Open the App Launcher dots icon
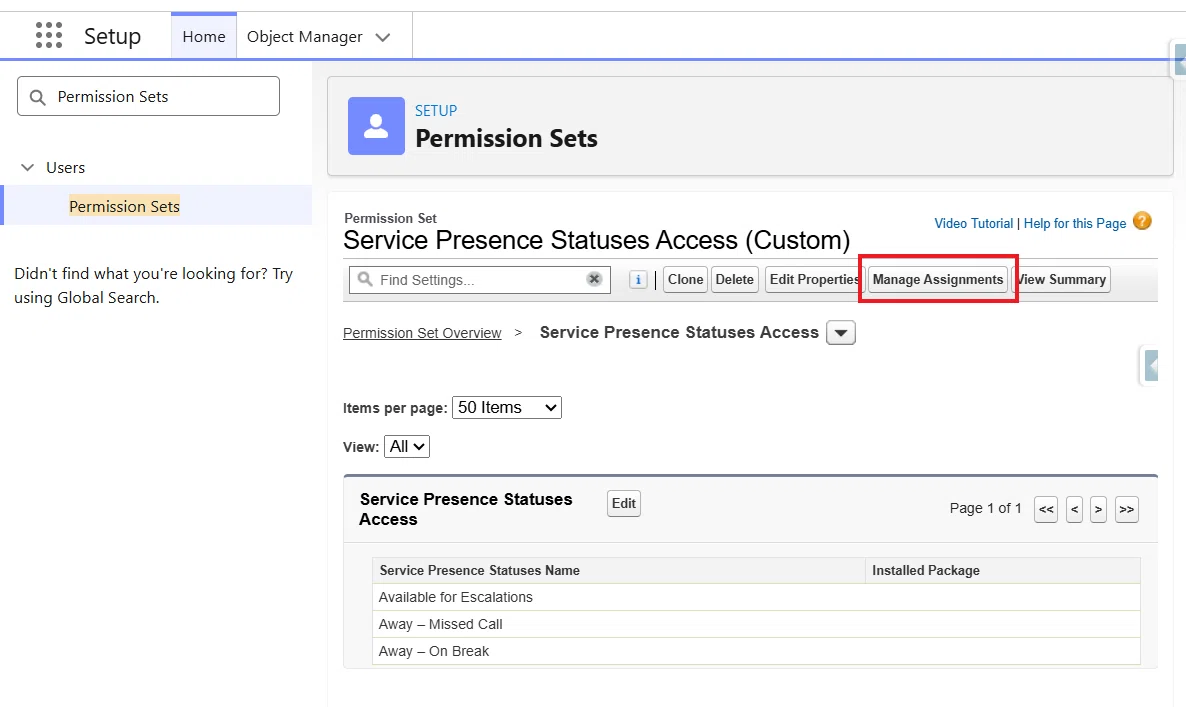 (49, 36)
